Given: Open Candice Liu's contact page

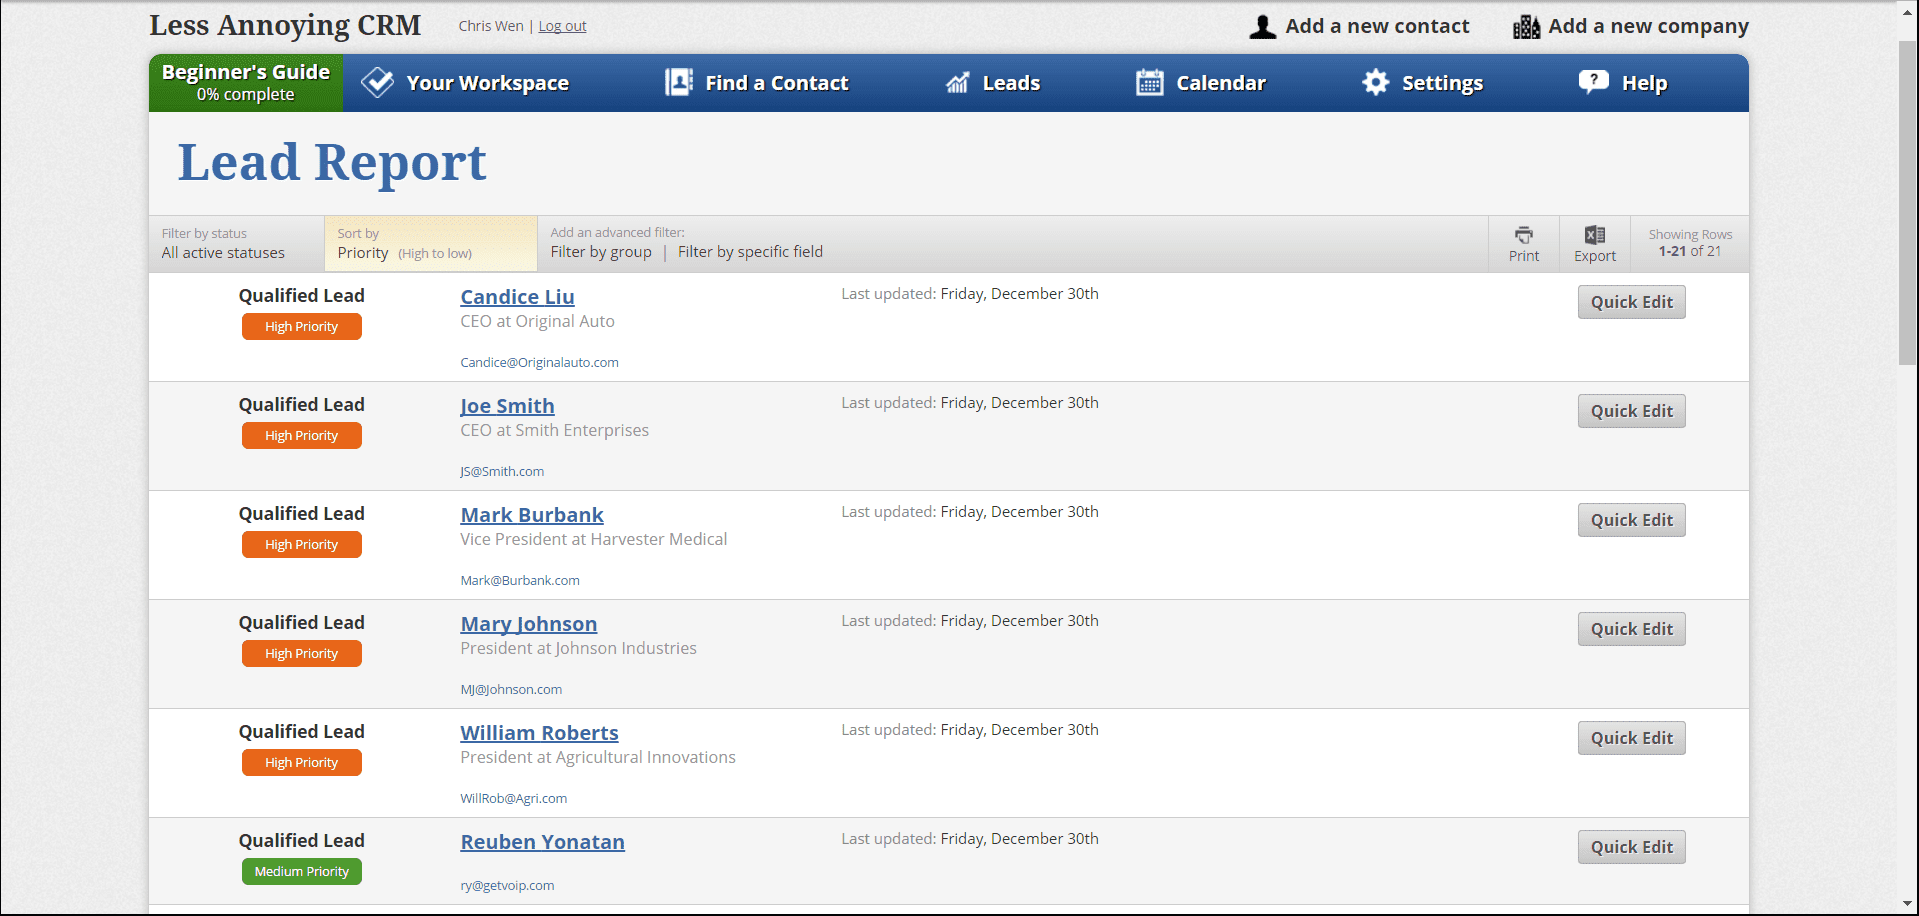Looking at the screenshot, I should coord(517,297).
